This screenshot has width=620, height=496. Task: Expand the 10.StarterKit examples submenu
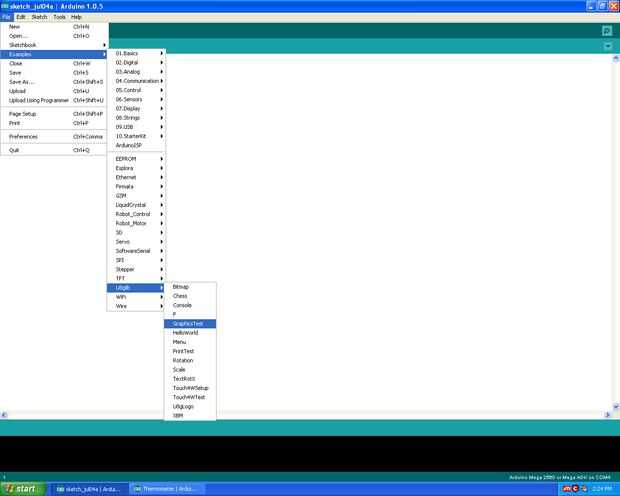(x=136, y=136)
